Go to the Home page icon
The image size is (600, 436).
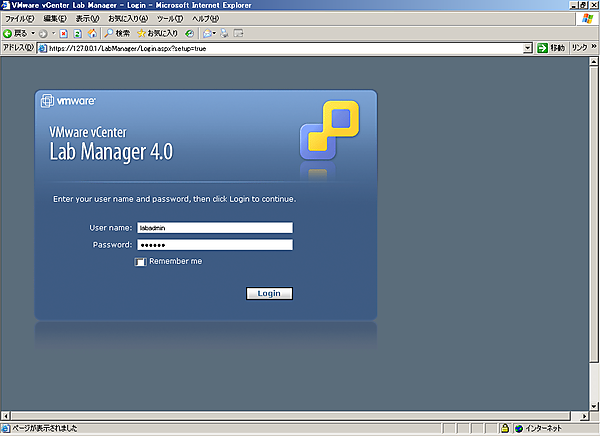93,33
